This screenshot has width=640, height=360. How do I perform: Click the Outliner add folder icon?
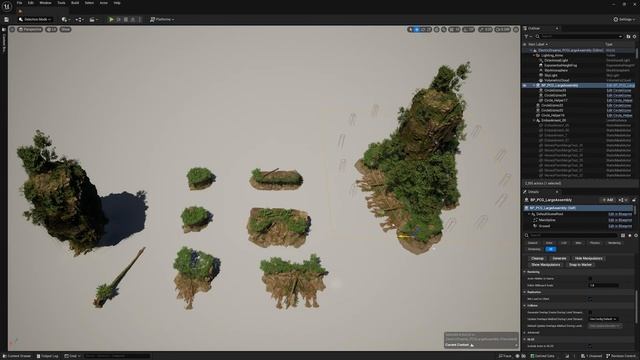tap(628, 36)
